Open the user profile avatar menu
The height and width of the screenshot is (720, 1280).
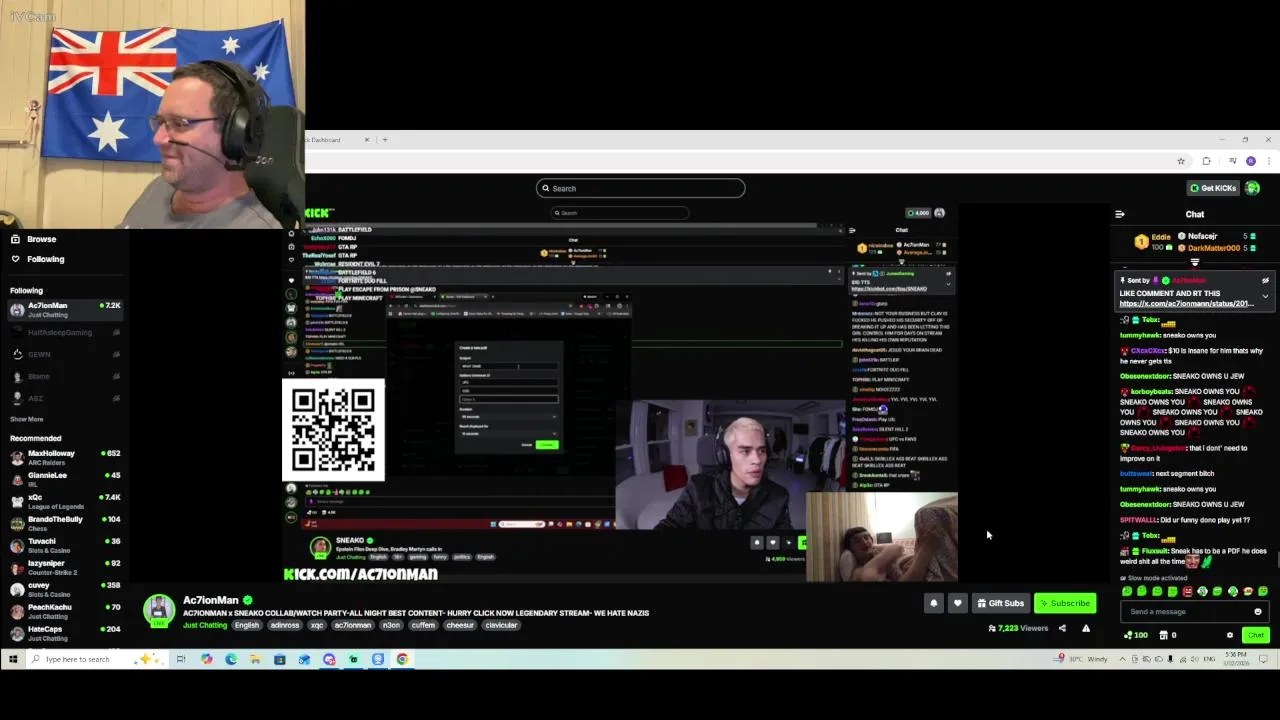click(x=1253, y=188)
